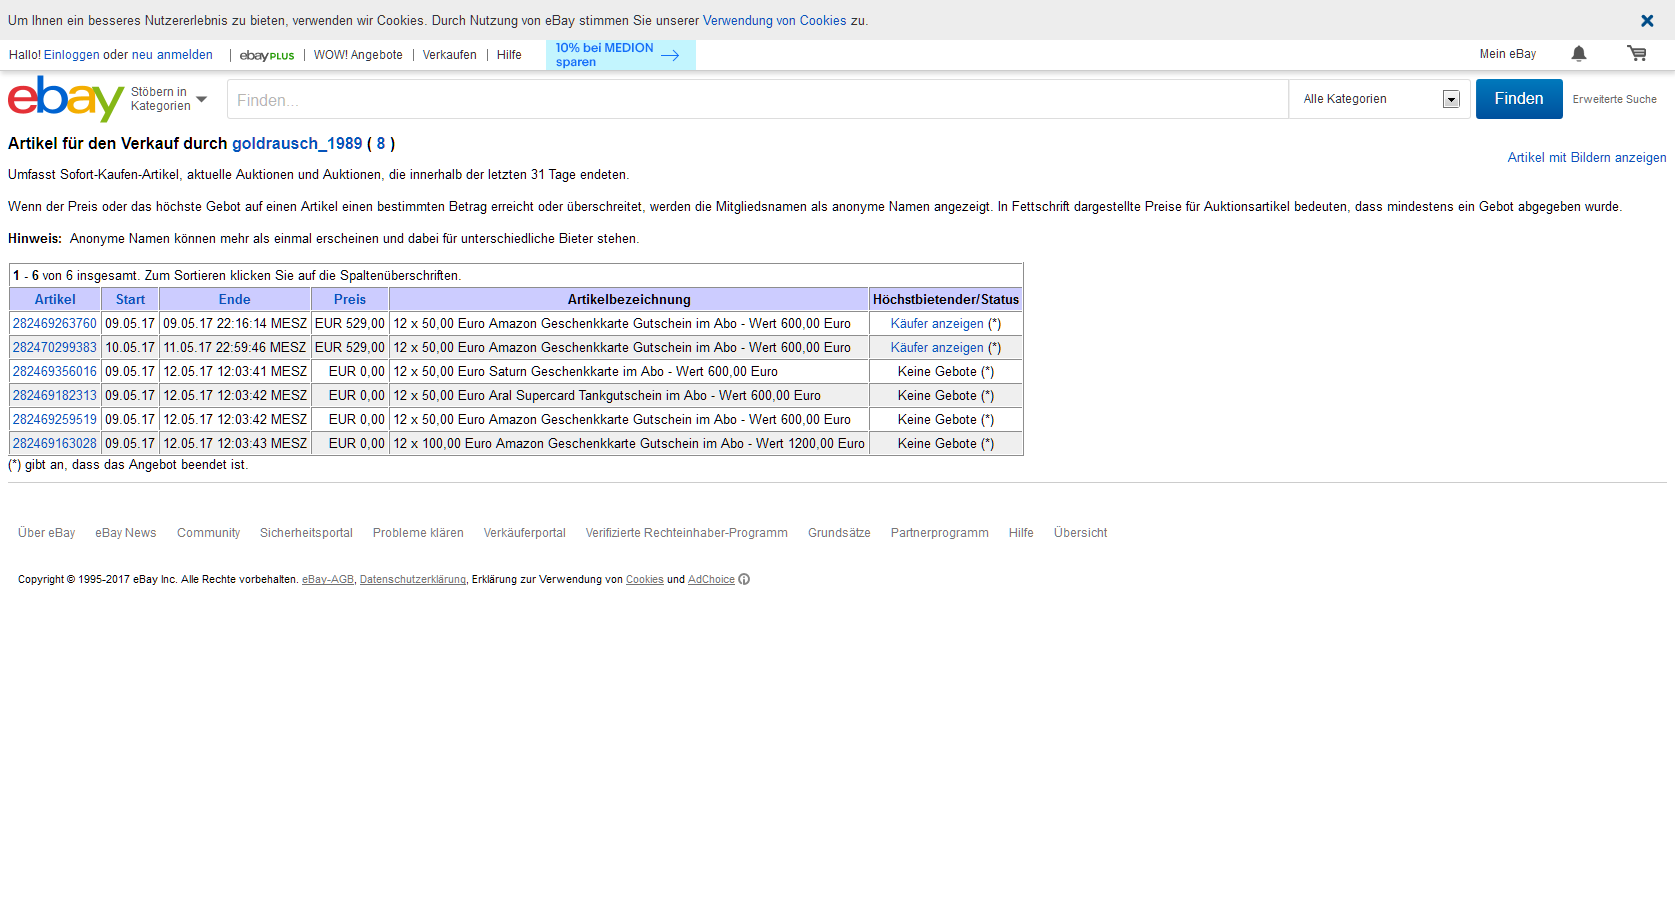This screenshot has width=1675, height=908.
Task: Click the eBay logo
Action: point(66,99)
